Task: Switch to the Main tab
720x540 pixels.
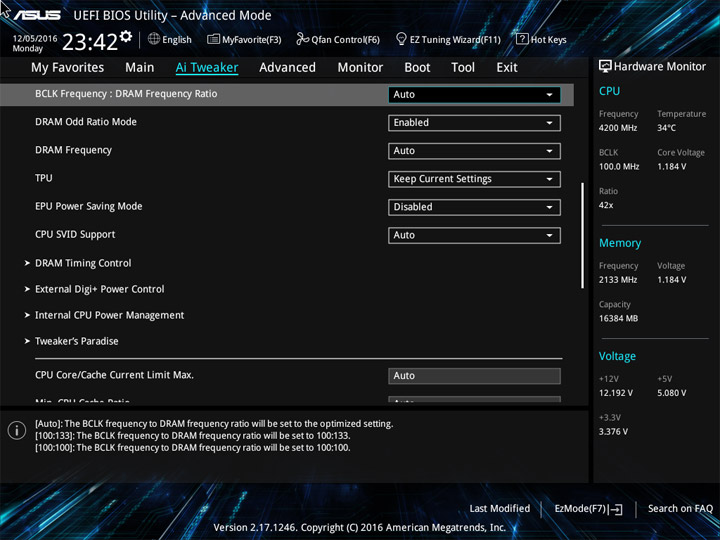Action: click(x=140, y=68)
